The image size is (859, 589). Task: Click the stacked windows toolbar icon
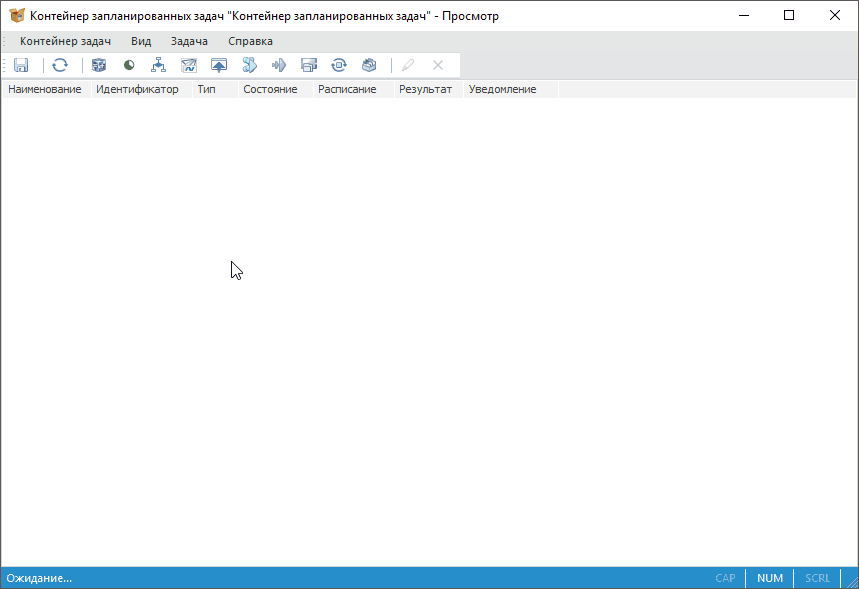(x=309, y=65)
